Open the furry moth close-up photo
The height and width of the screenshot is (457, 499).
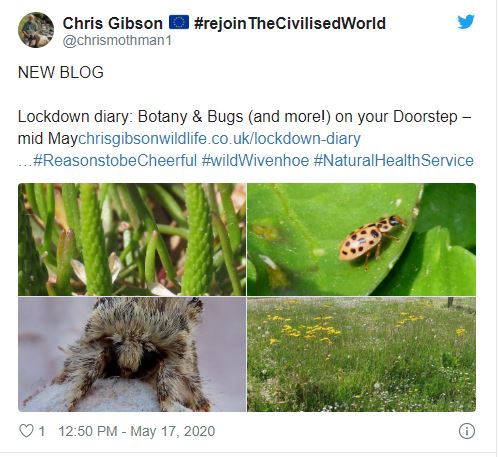[x=132, y=354]
